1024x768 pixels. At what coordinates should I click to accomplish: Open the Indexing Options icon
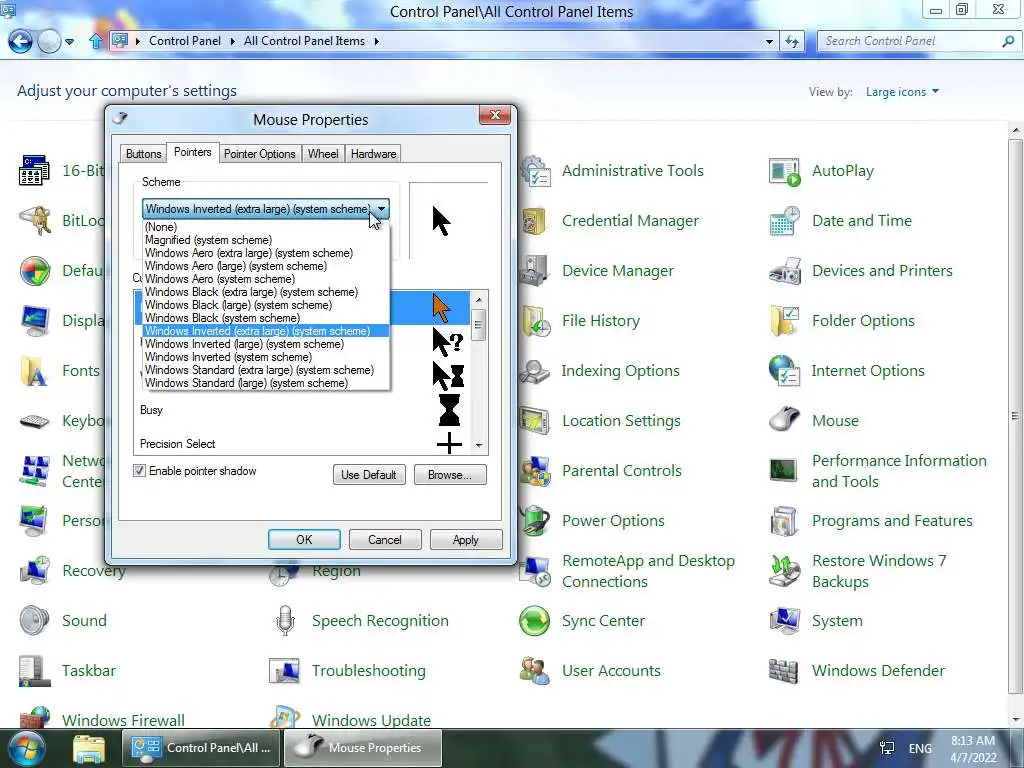[x=537, y=371]
